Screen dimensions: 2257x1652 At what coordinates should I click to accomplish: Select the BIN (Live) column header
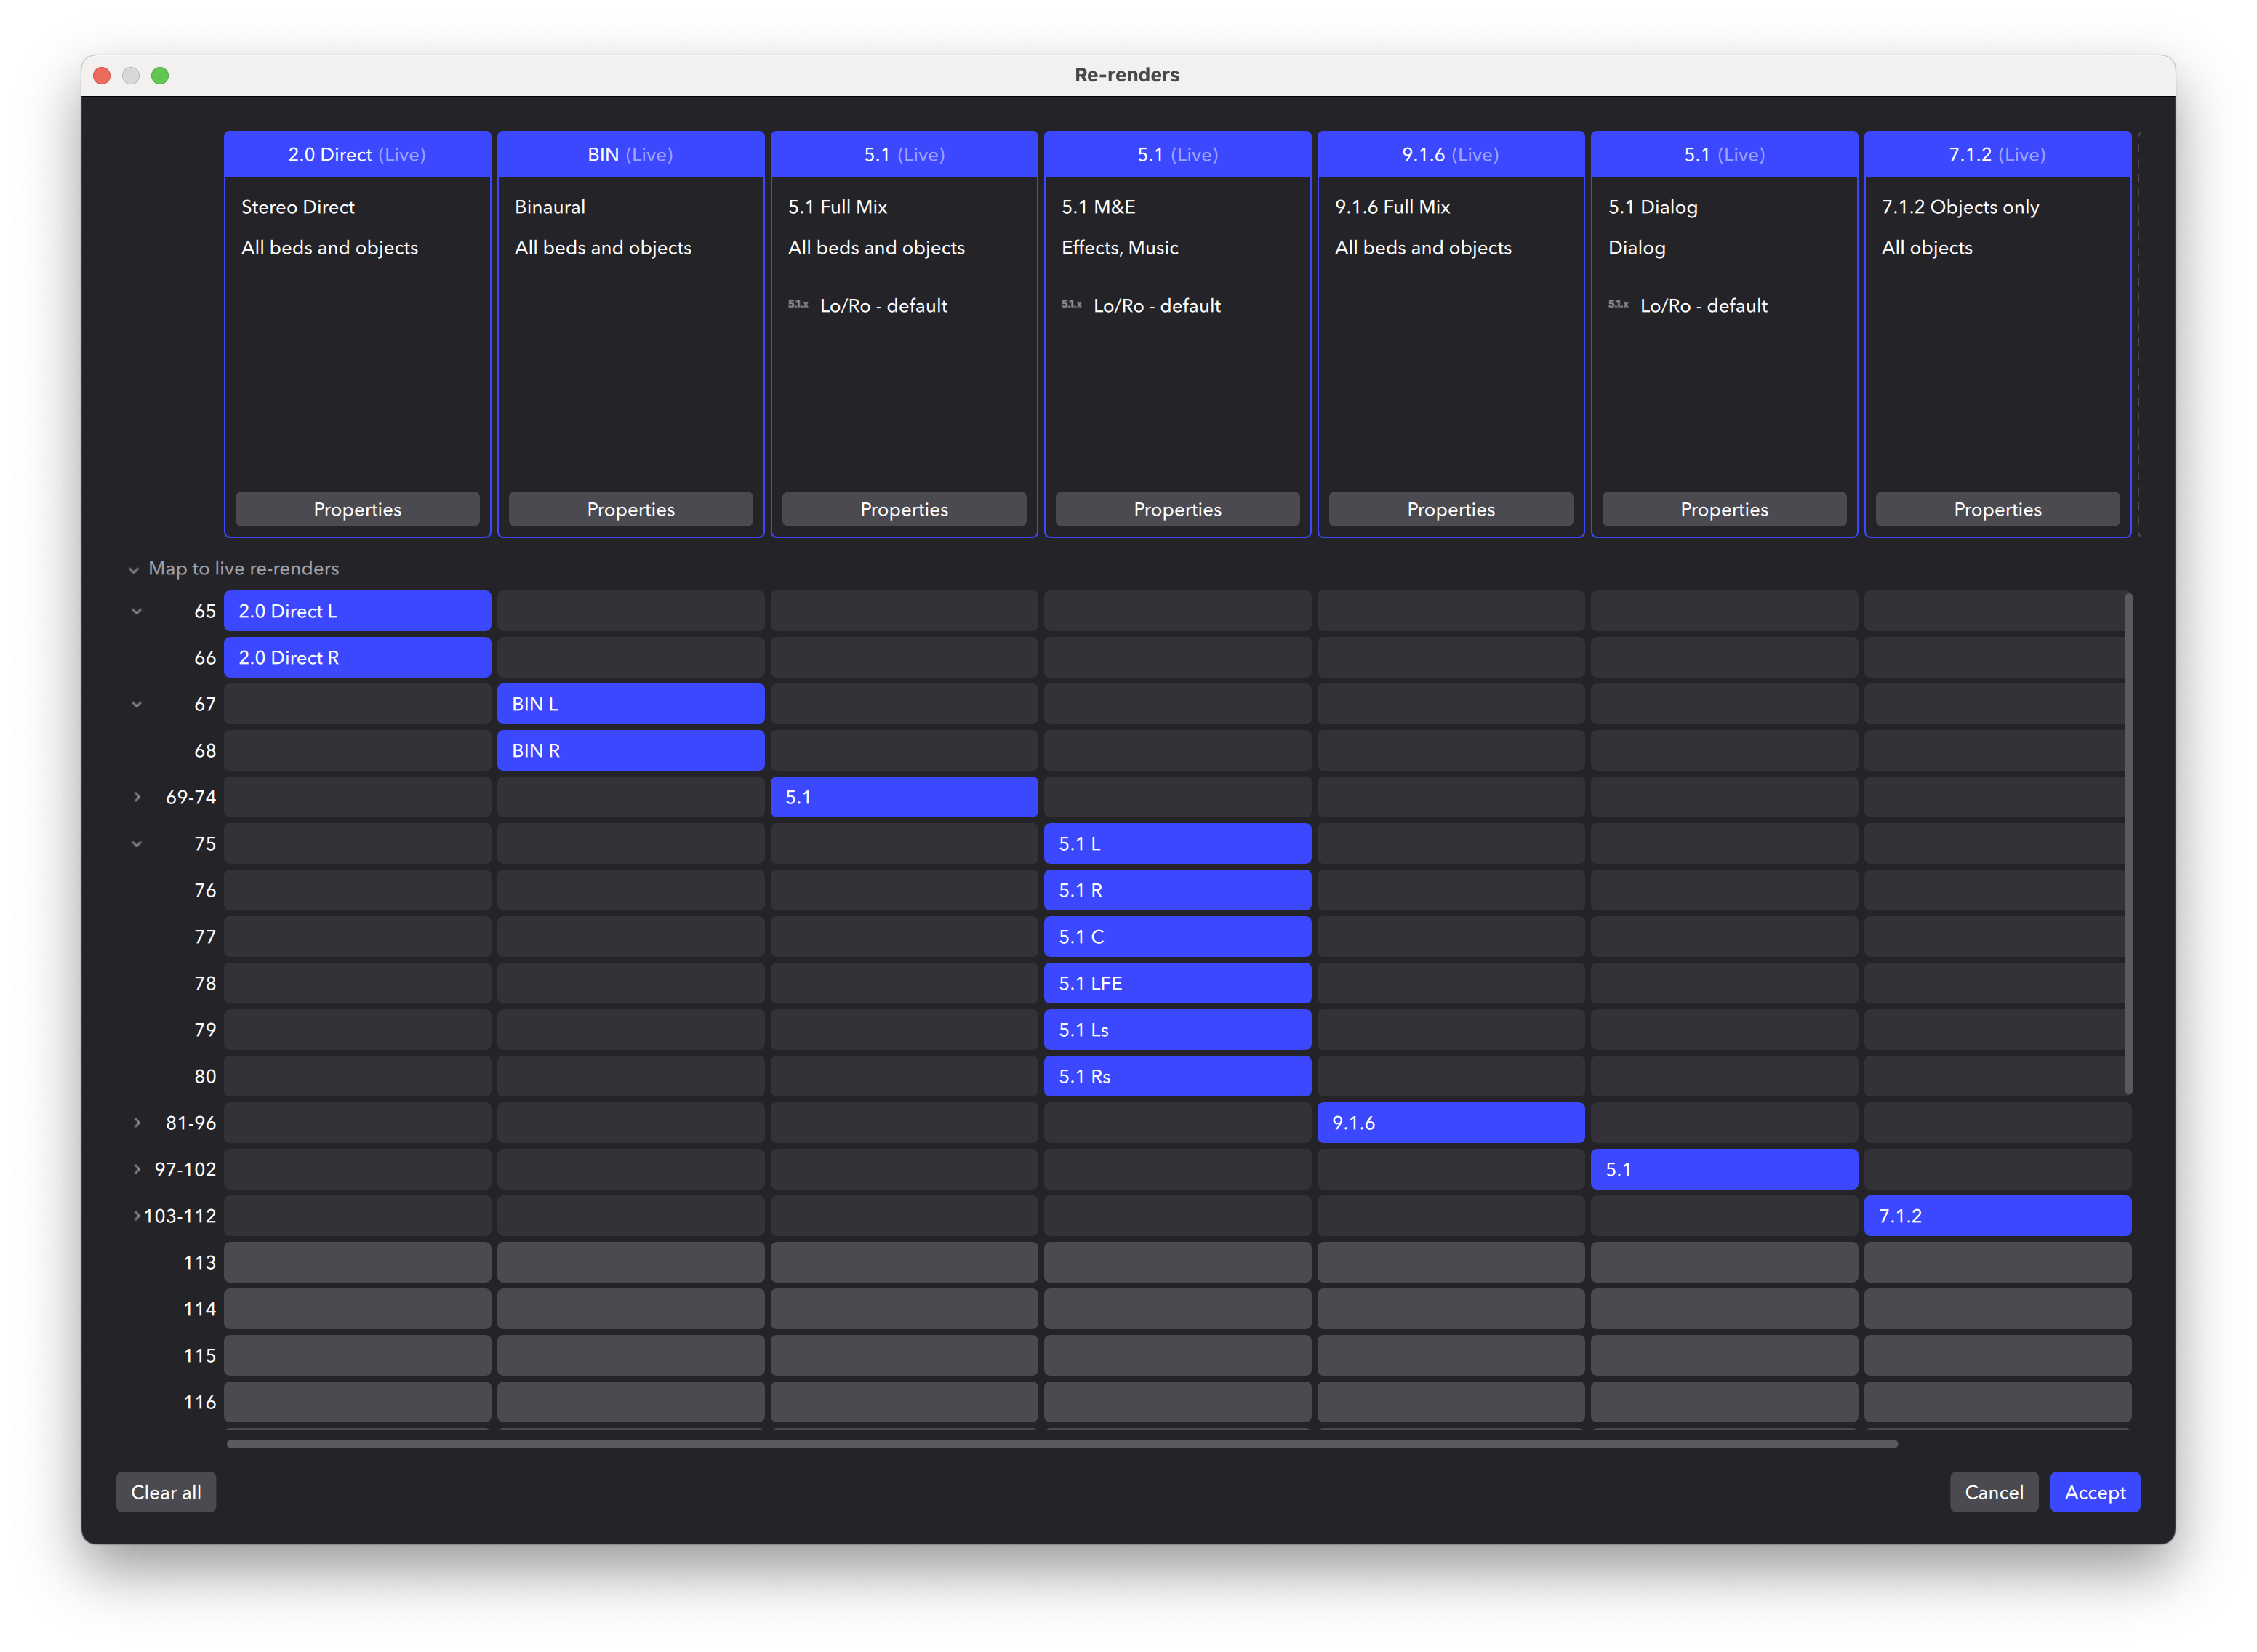coord(630,155)
